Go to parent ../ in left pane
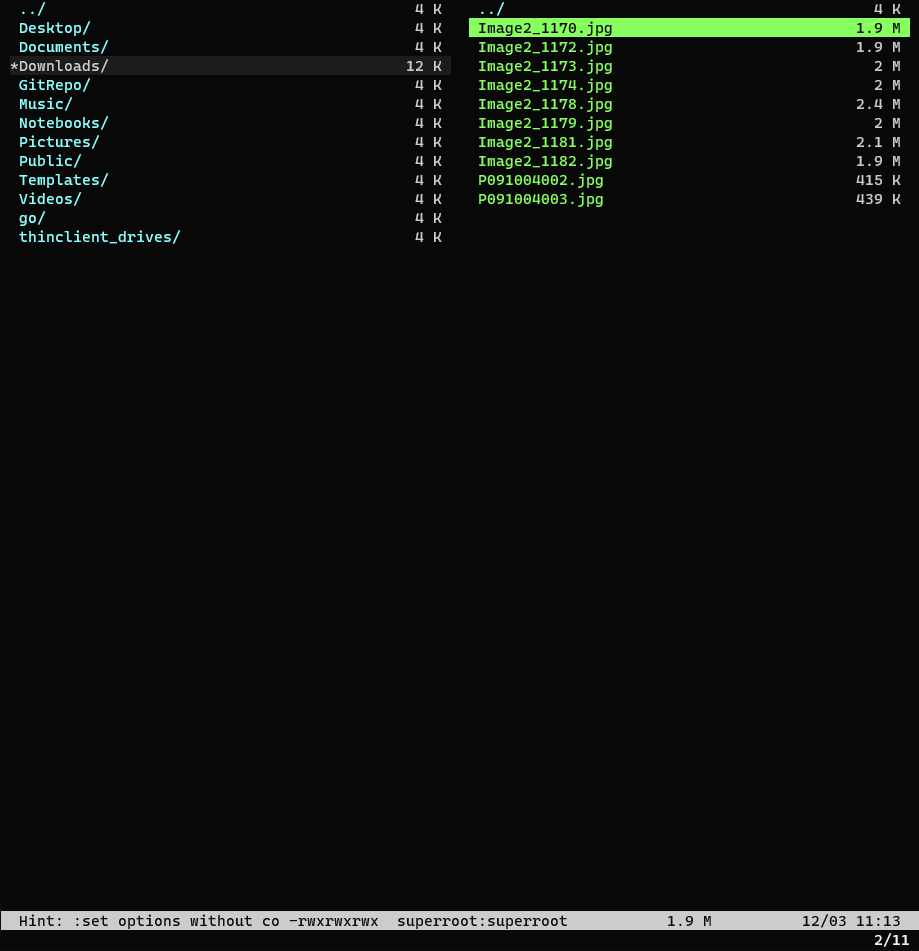Screen dimensions: 919x951 (x=230, y=9)
